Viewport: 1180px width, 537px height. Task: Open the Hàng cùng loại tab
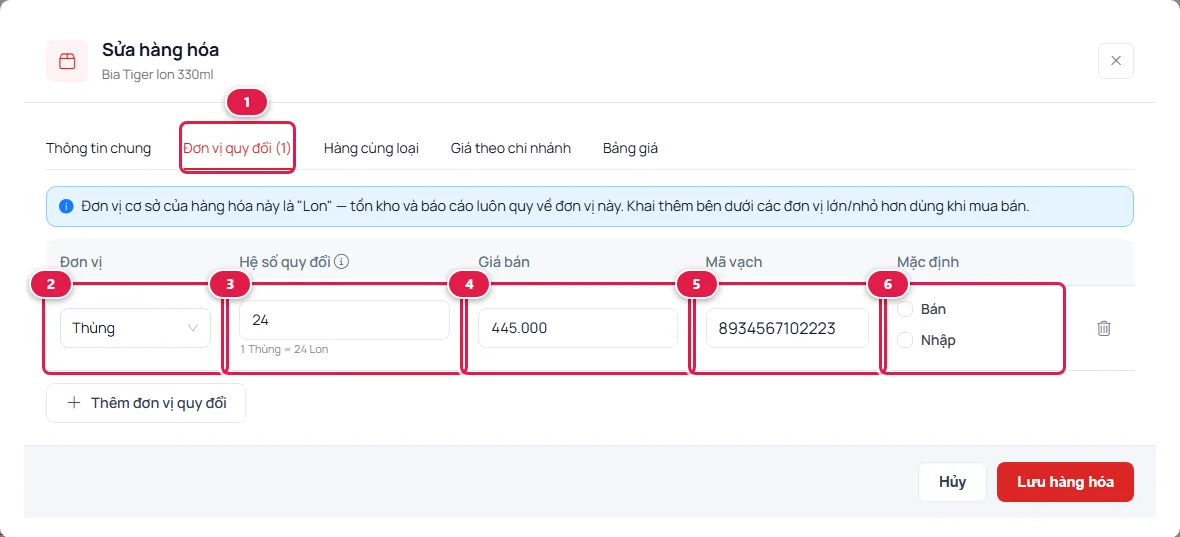(371, 148)
